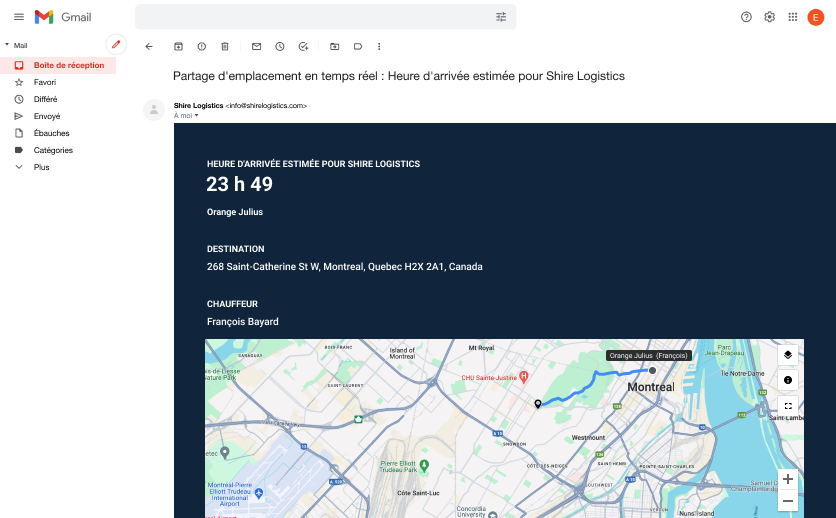
Task: Add email to Tasks
Action: pos(303,46)
